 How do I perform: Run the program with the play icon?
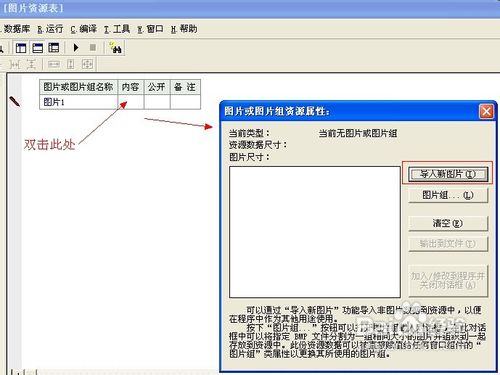coord(76,48)
